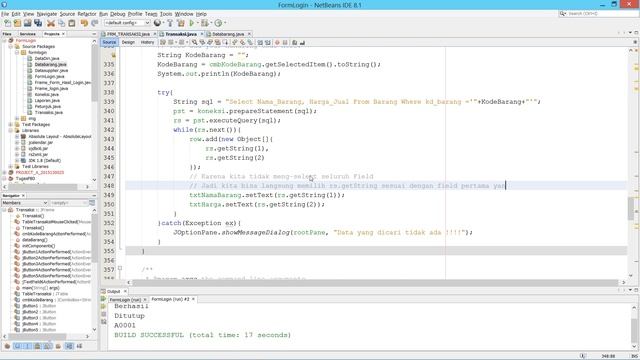Click the Save All toolbar icon
The width and height of the screenshot is (640, 360).
point(38,23)
